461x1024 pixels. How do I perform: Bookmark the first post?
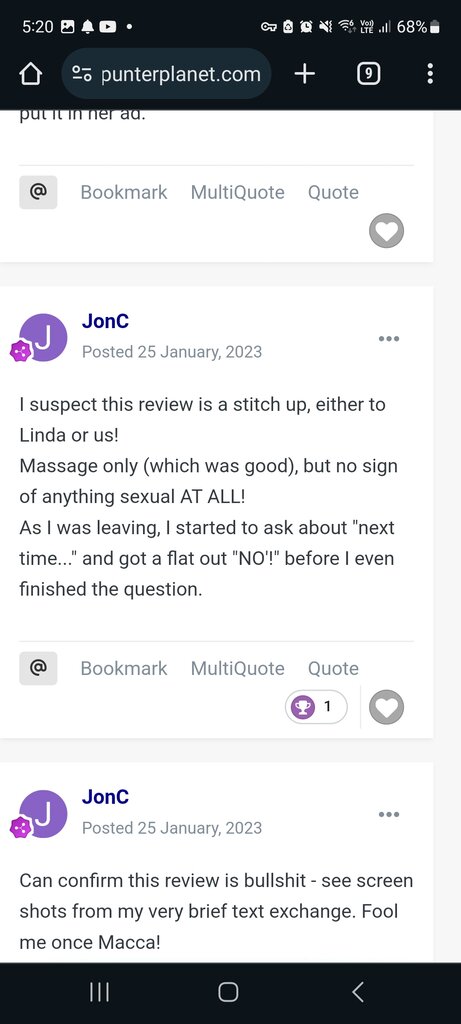(124, 193)
